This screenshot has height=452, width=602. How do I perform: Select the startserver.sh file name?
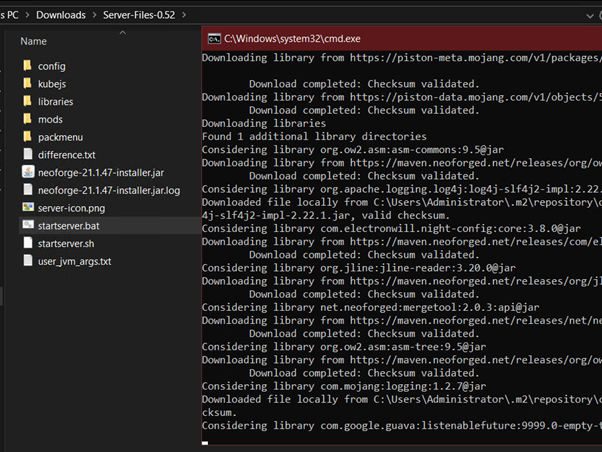(66, 243)
